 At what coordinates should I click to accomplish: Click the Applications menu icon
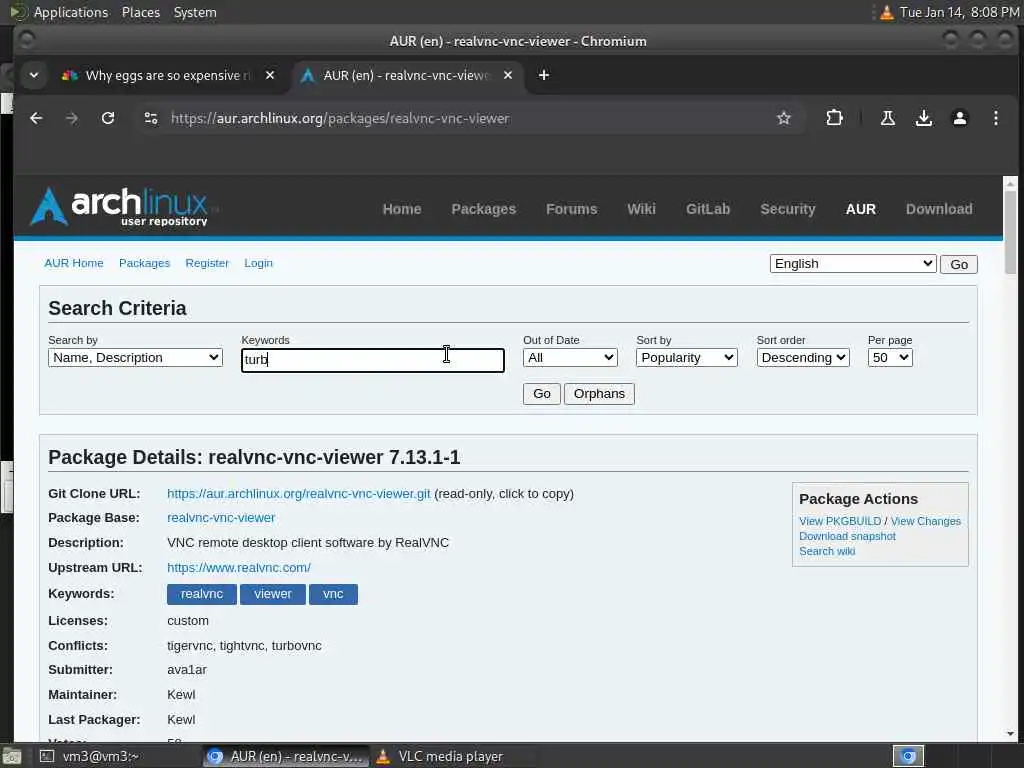coord(18,12)
